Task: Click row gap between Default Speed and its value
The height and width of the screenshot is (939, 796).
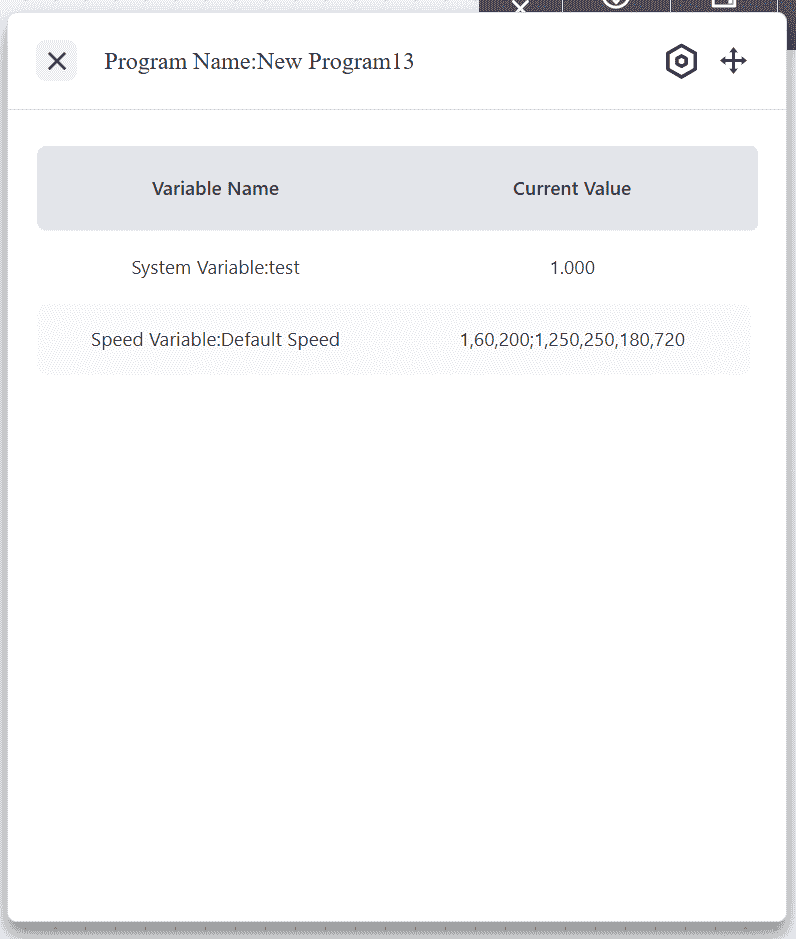Action: pyautogui.click(x=398, y=340)
